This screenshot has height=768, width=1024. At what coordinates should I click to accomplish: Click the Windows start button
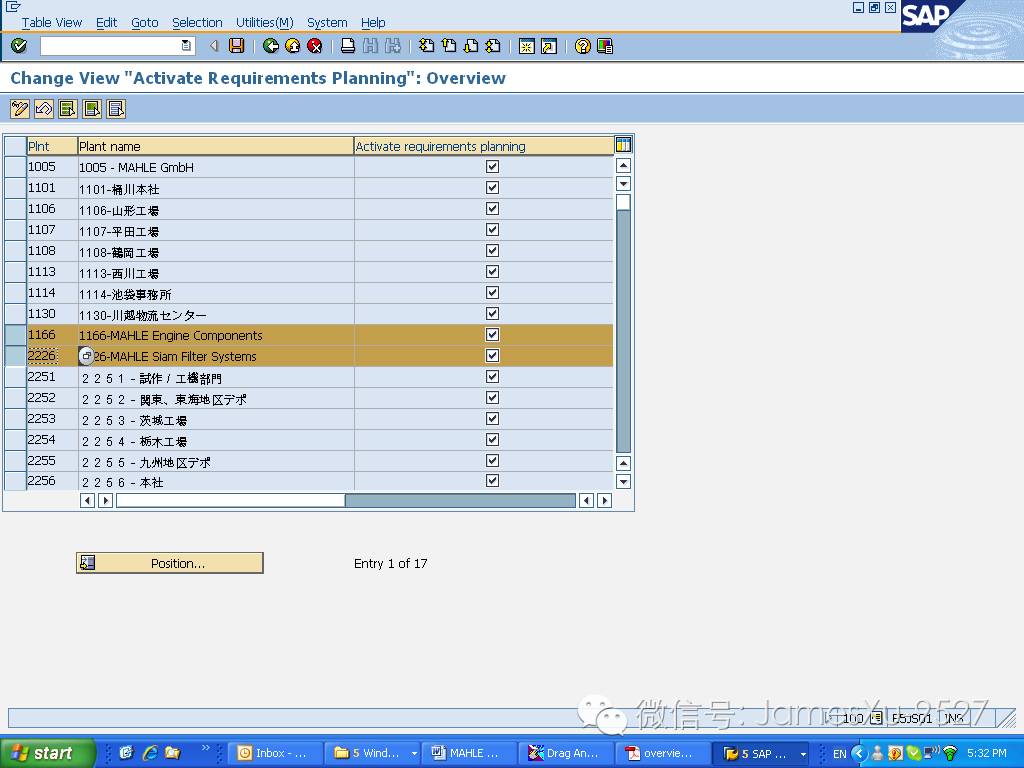(48, 753)
